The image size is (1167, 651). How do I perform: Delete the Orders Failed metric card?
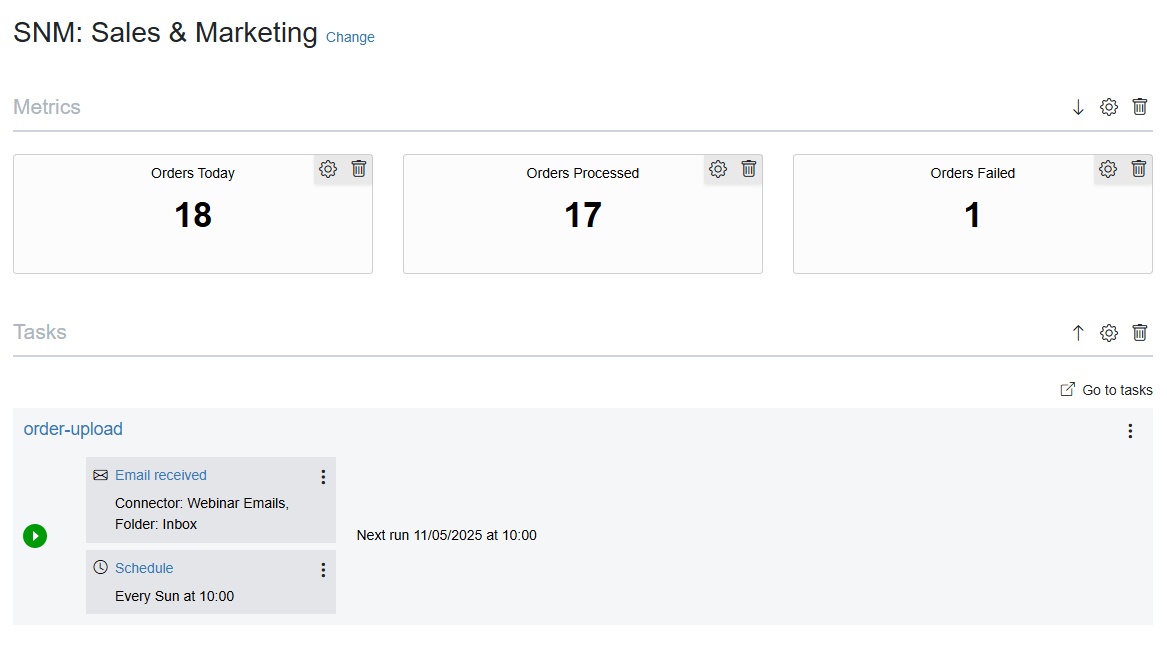tap(1139, 169)
